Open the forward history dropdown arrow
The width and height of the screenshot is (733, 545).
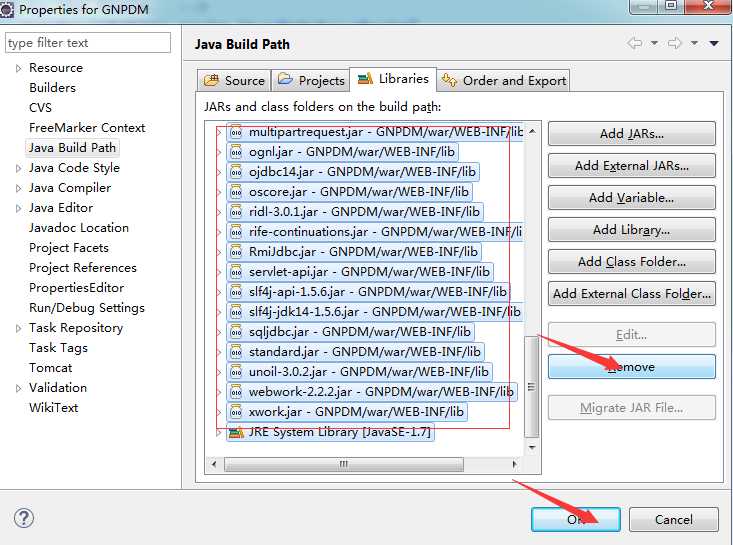[x=695, y=43]
